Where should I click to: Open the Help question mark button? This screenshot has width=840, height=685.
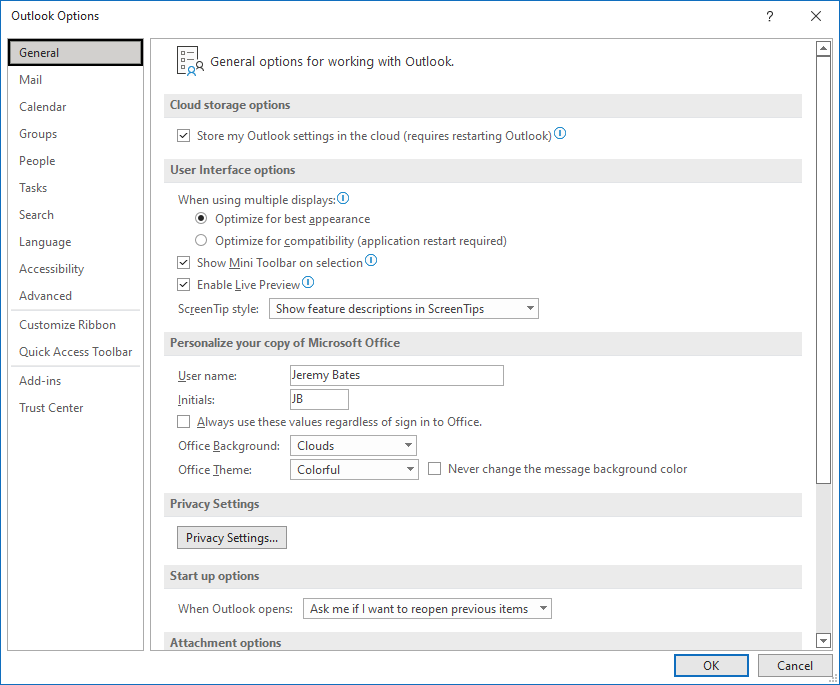tap(769, 16)
